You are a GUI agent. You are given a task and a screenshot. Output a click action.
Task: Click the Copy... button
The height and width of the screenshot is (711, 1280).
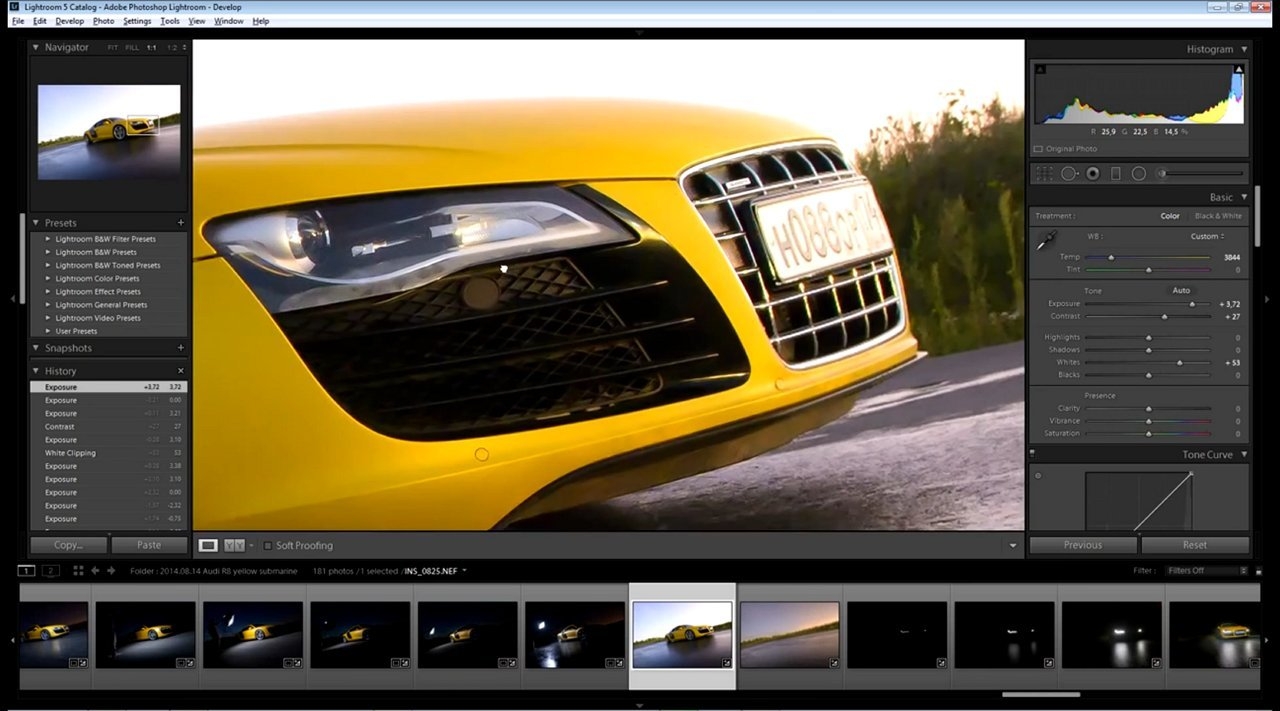68,545
